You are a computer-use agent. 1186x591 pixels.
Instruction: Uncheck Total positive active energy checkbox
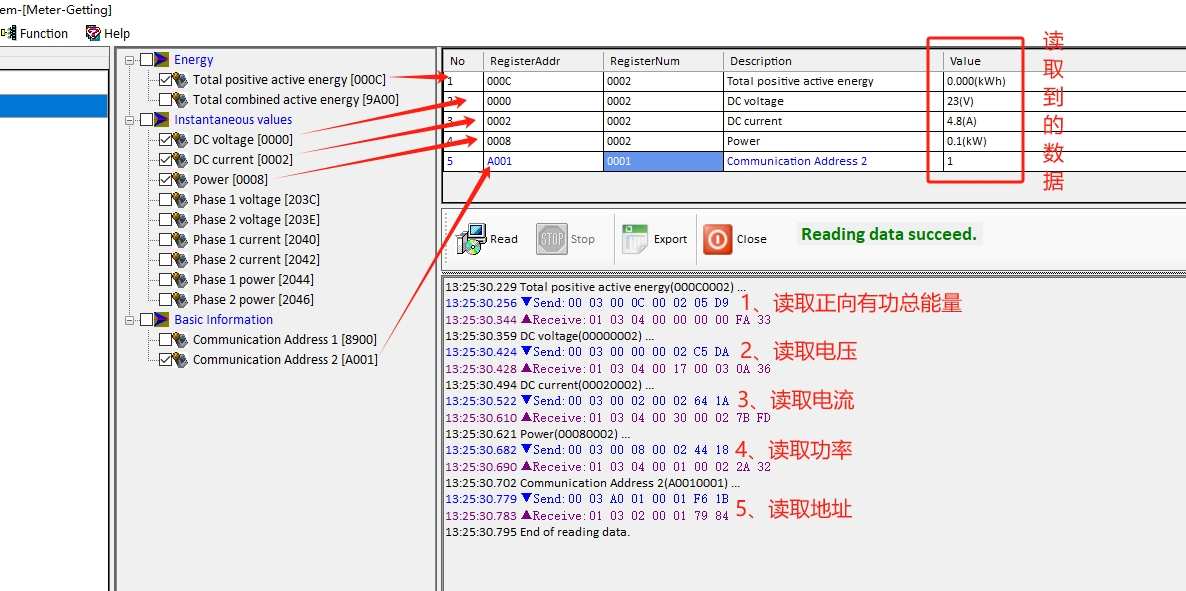166,80
